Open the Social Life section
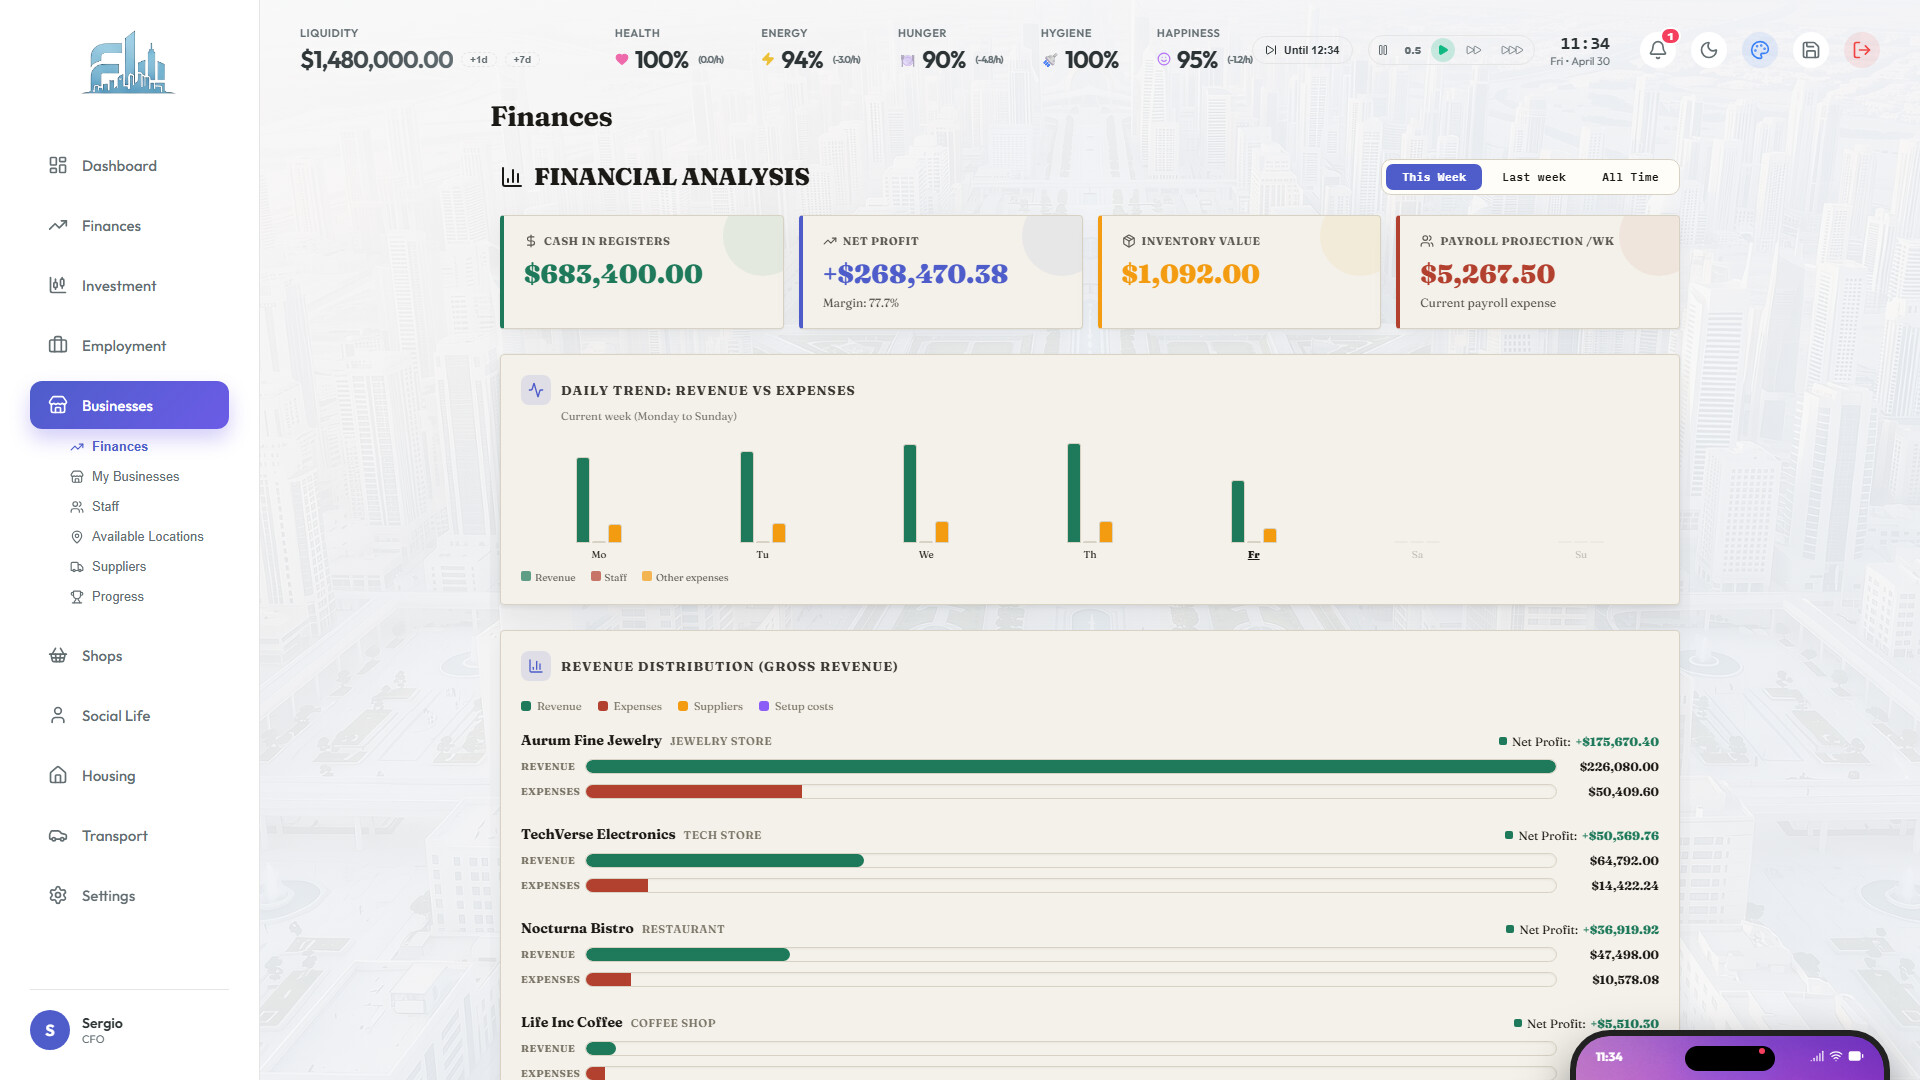1920x1080 pixels. click(x=129, y=716)
